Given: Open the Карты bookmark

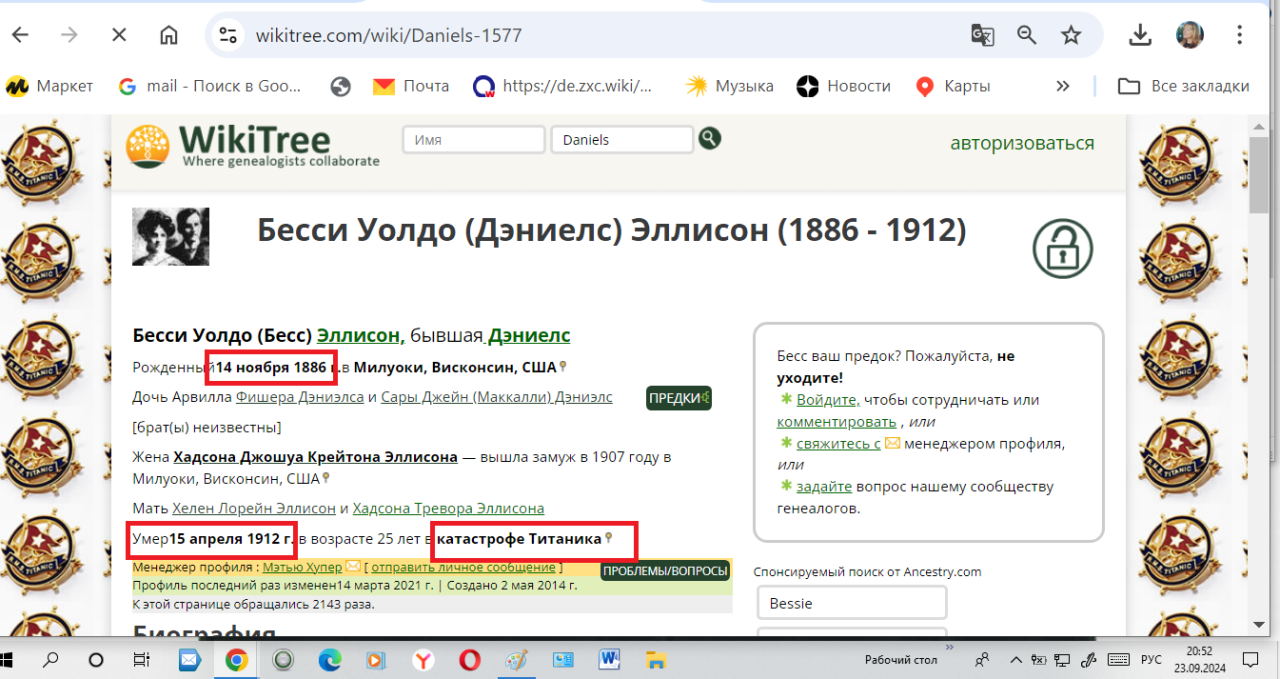Looking at the screenshot, I should 953,86.
